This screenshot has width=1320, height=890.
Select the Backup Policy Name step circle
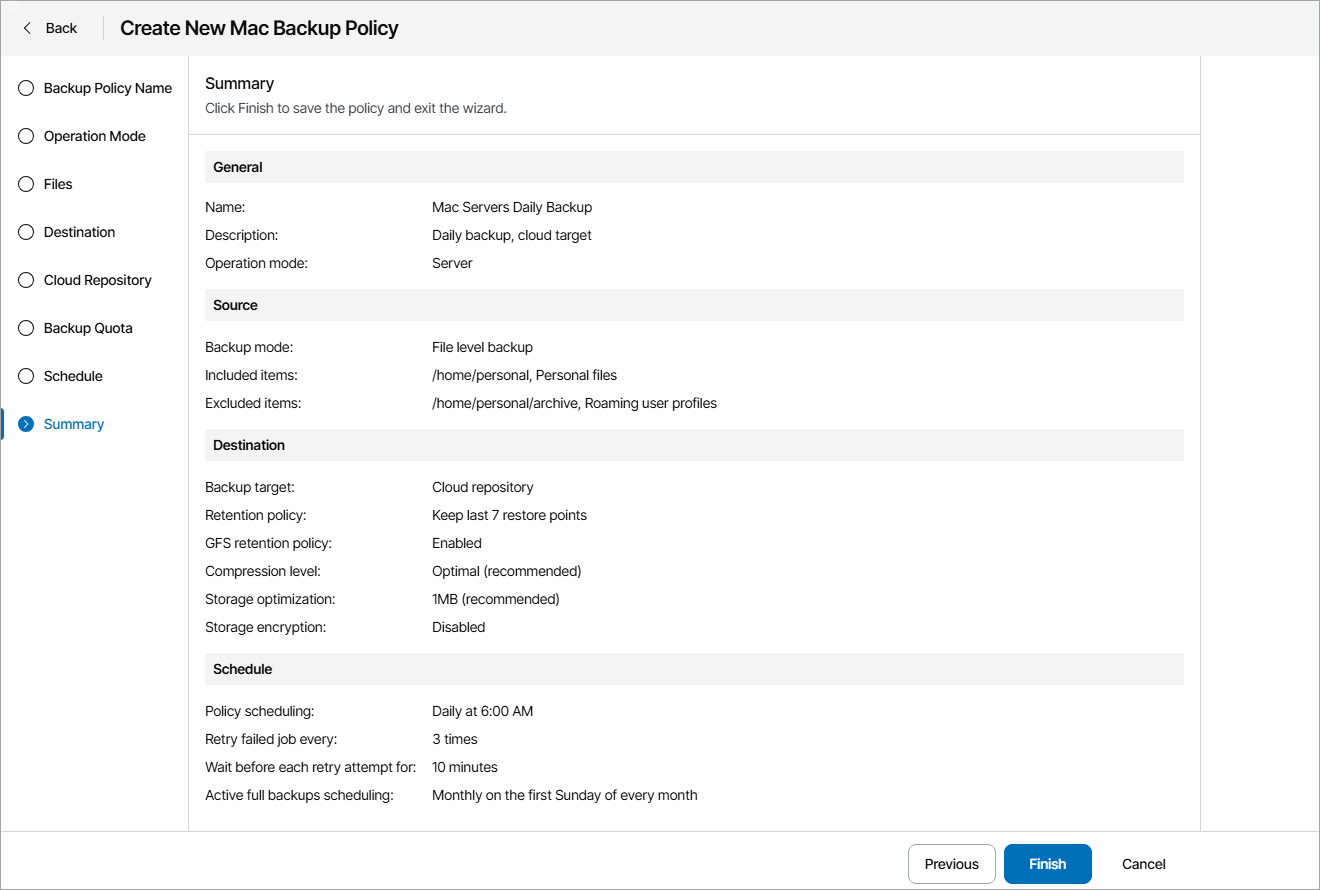pyautogui.click(x=27, y=88)
